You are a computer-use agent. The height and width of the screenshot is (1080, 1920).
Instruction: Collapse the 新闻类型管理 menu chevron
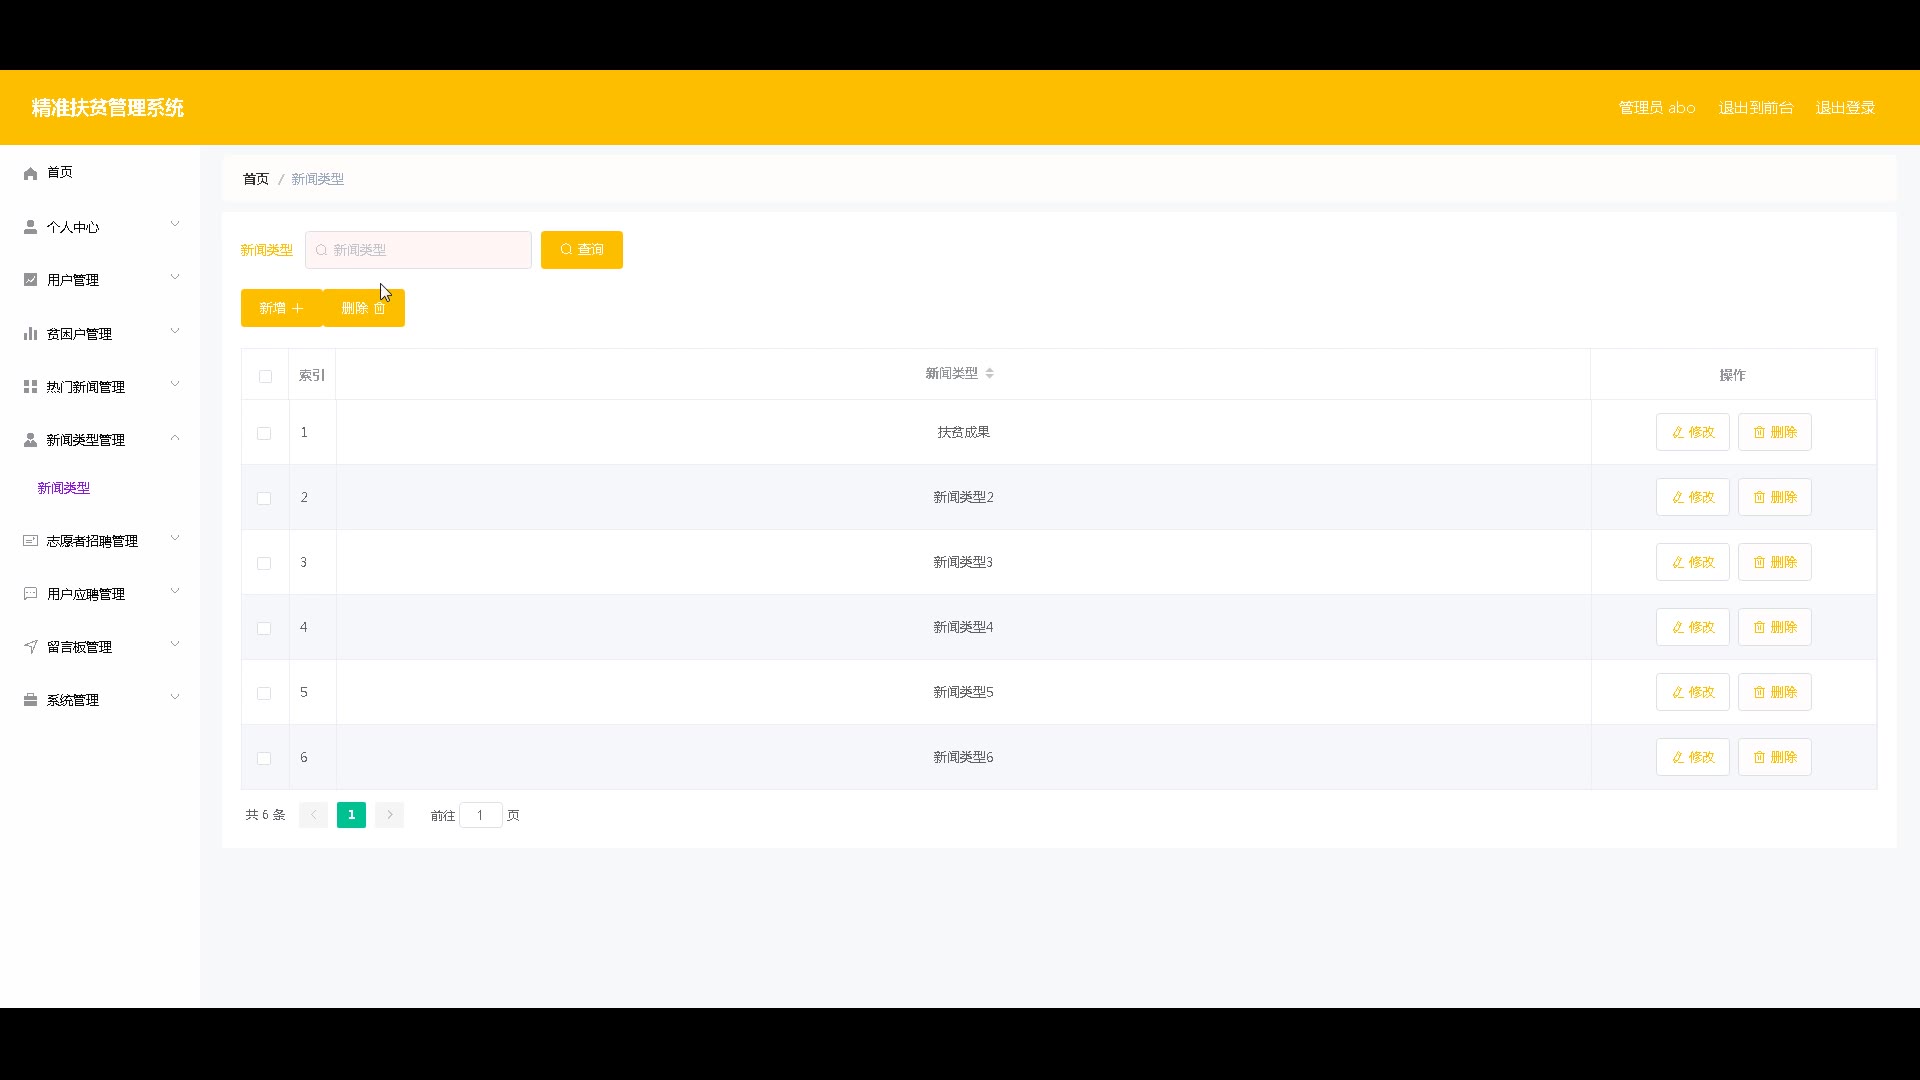point(175,438)
